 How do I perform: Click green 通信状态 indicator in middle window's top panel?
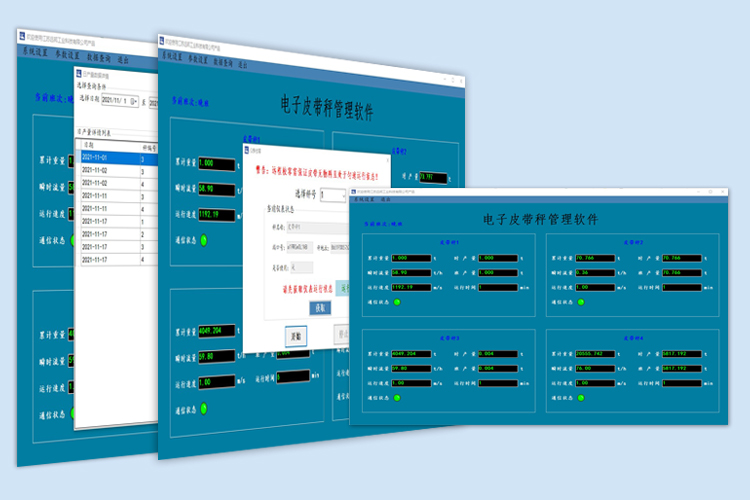tap(203, 239)
